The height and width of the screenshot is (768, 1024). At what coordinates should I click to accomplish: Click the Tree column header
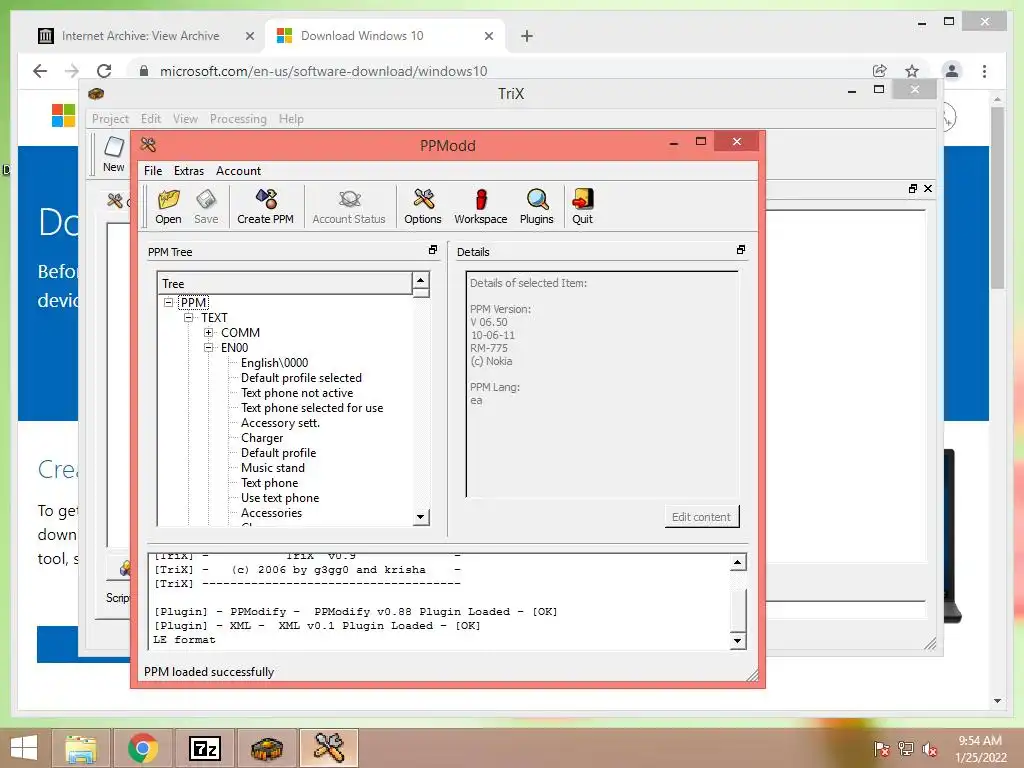click(285, 283)
